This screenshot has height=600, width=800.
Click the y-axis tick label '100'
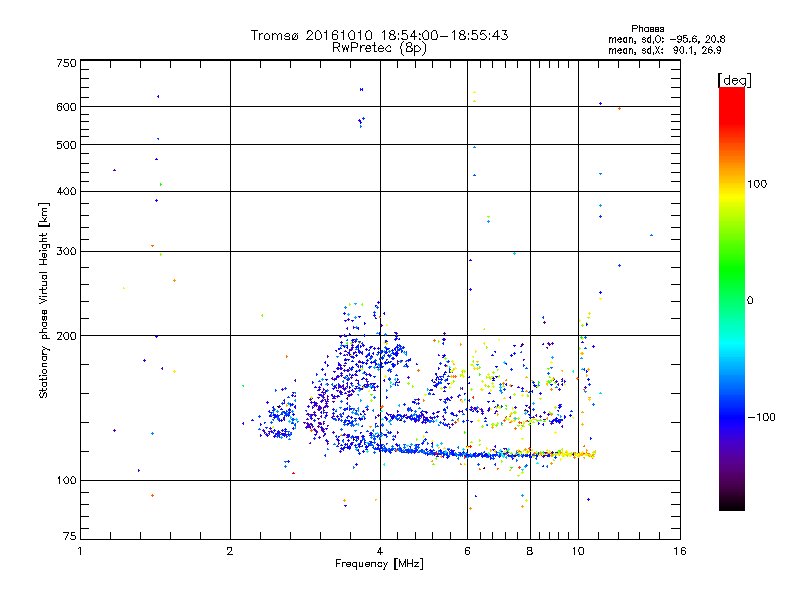pos(66,481)
